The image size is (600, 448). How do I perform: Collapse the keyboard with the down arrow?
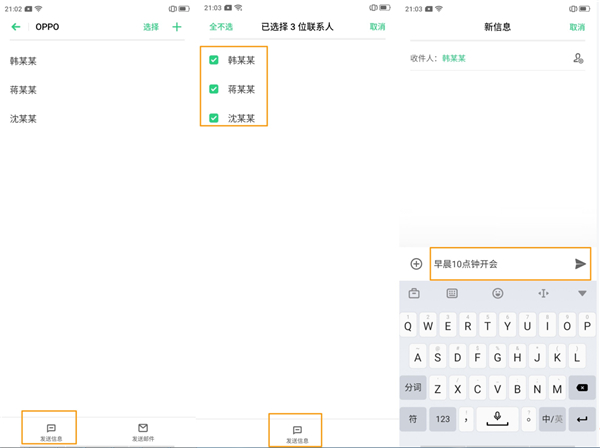tap(582, 293)
